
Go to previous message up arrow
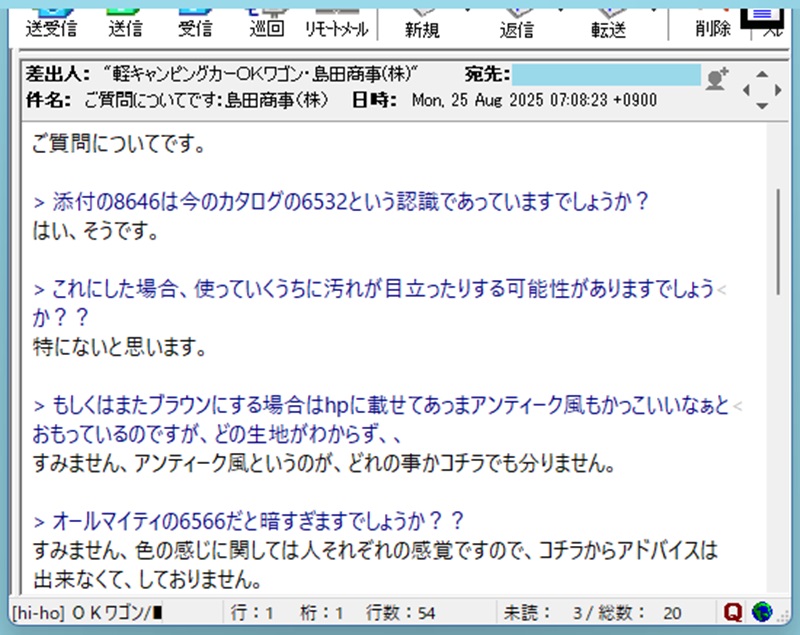point(762,74)
